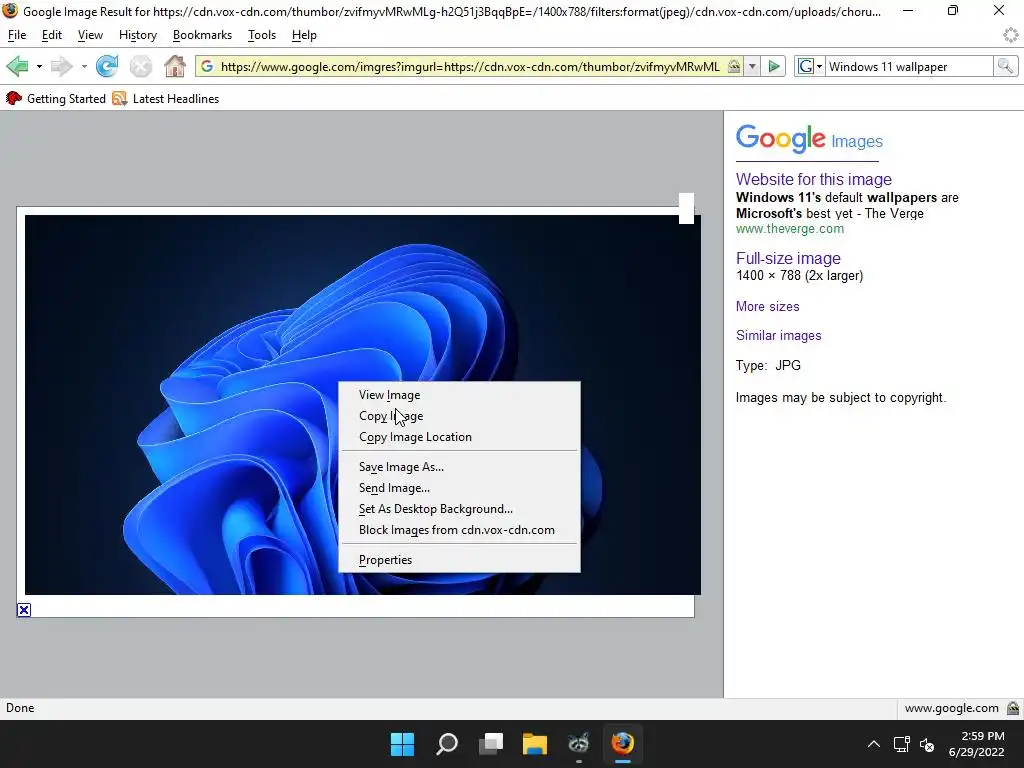1024x768 pixels.
Task: Select Copy Image Location
Action: pos(459,437)
